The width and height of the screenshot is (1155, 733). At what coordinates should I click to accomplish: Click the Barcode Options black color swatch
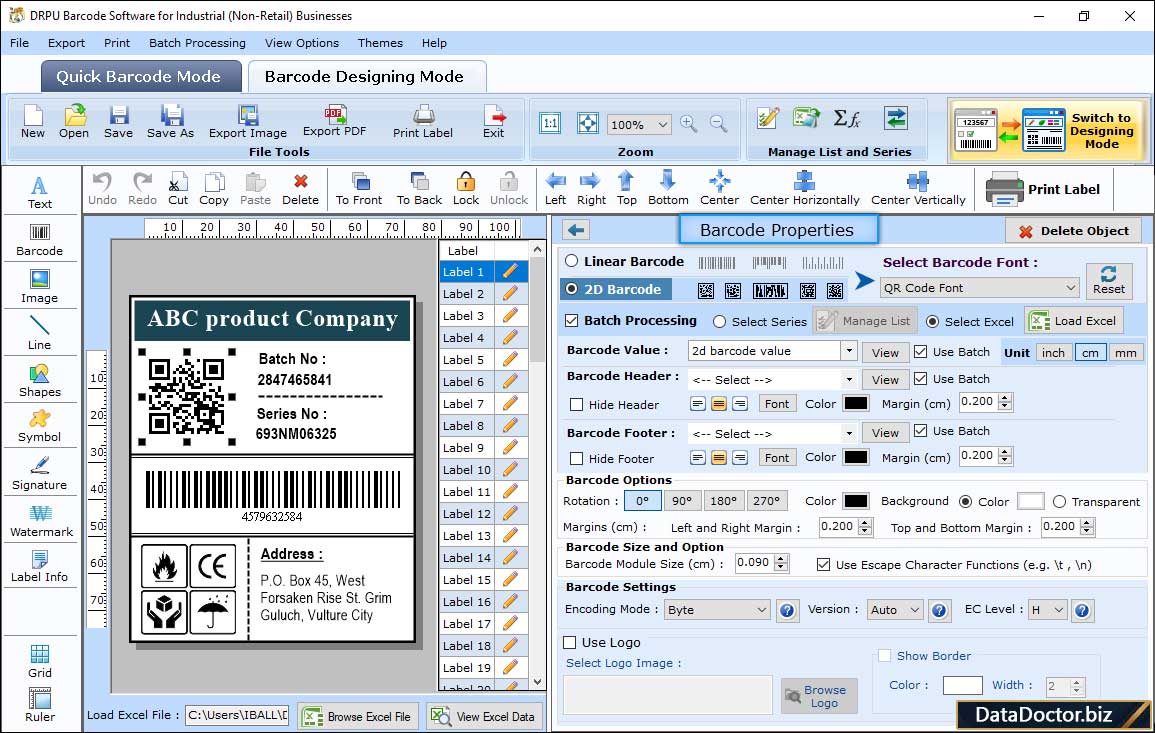tap(856, 501)
